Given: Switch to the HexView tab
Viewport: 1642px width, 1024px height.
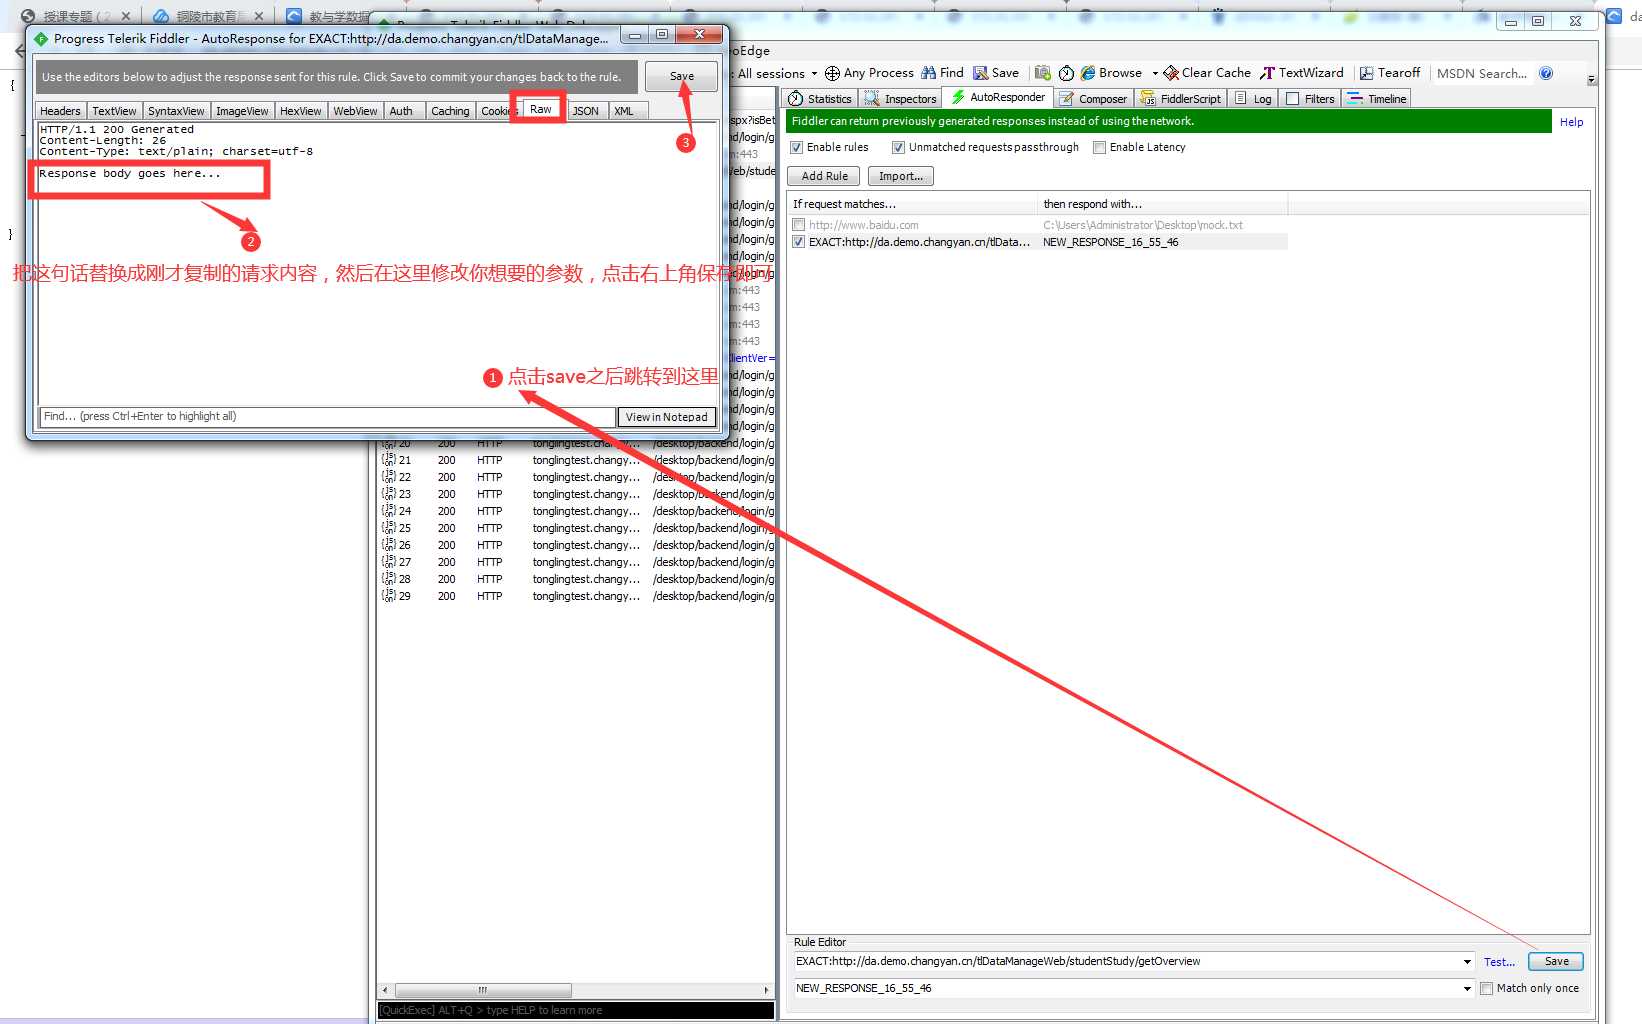Looking at the screenshot, I should pos(300,111).
